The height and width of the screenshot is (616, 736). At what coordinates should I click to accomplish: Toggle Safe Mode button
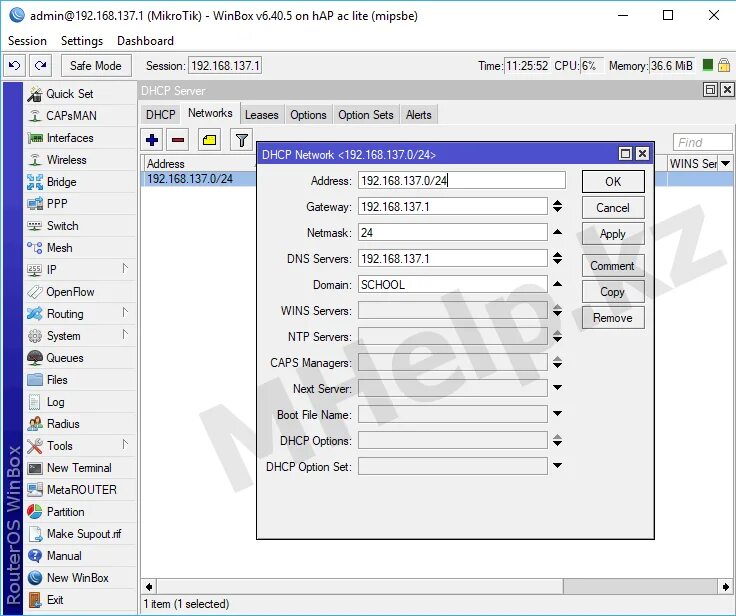coord(96,65)
